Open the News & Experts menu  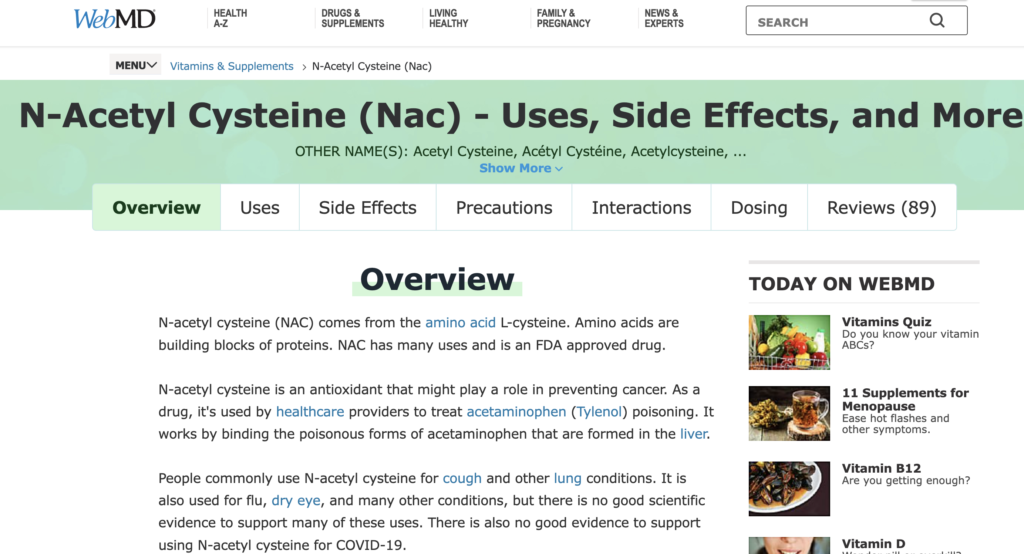(x=664, y=18)
